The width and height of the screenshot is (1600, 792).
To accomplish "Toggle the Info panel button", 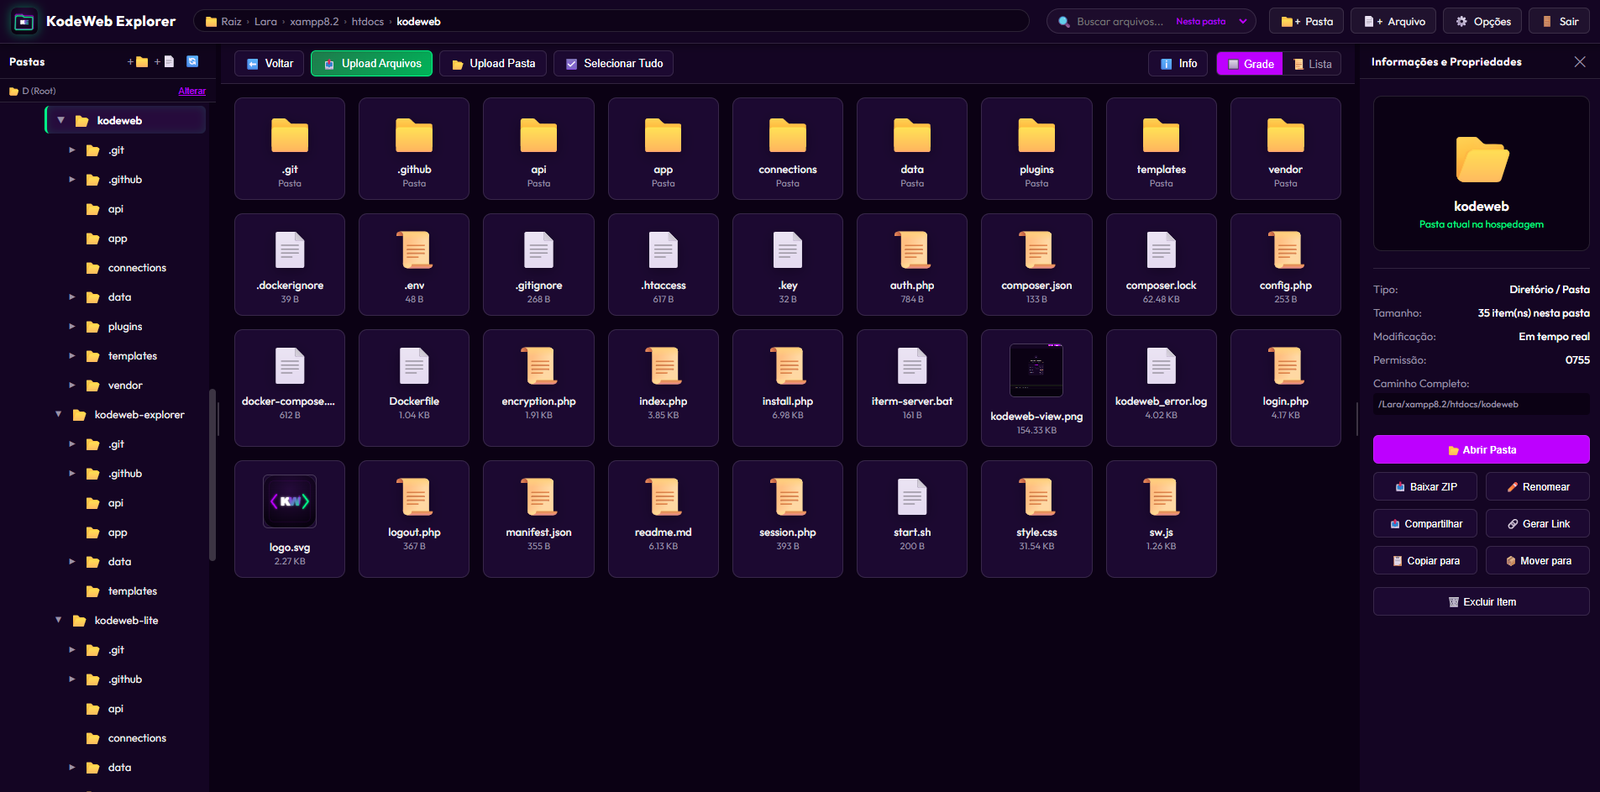I will (x=1178, y=63).
